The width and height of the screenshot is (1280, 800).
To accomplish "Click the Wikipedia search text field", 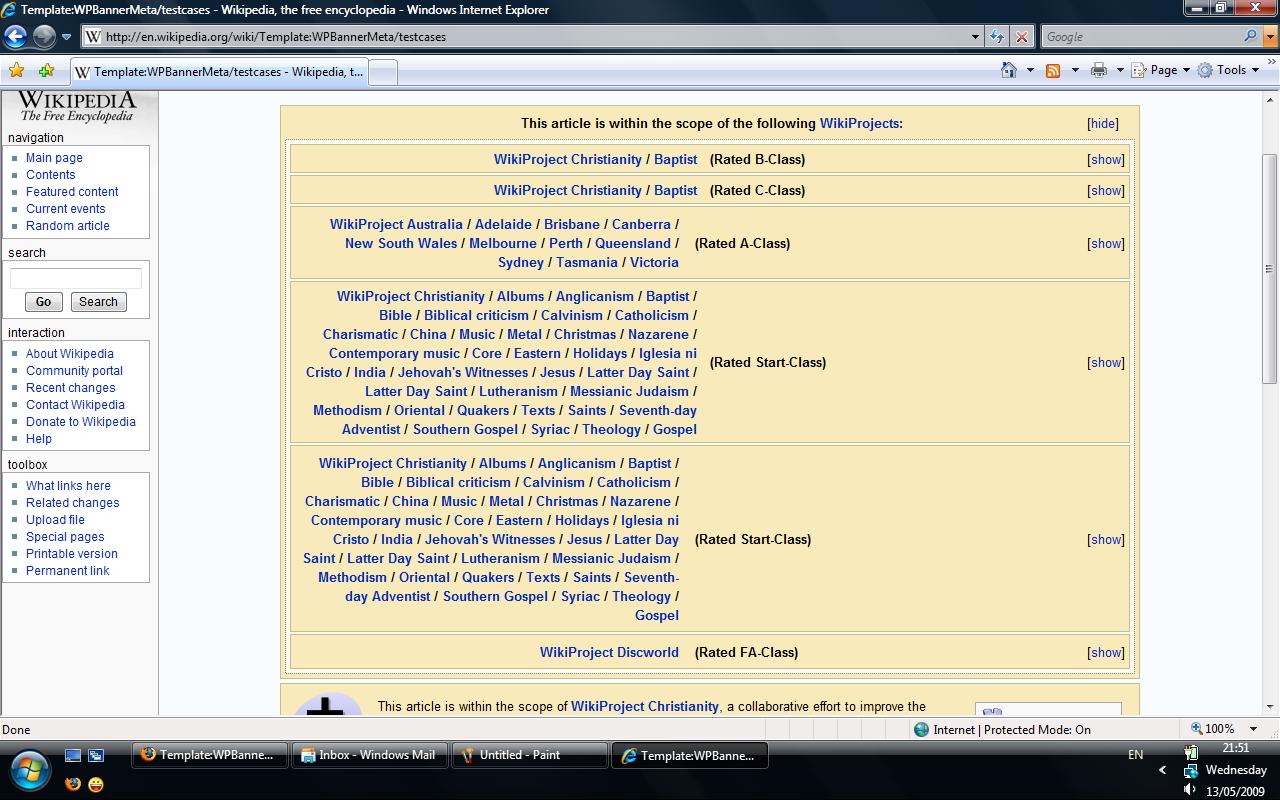I will click(x=76, y=278).
